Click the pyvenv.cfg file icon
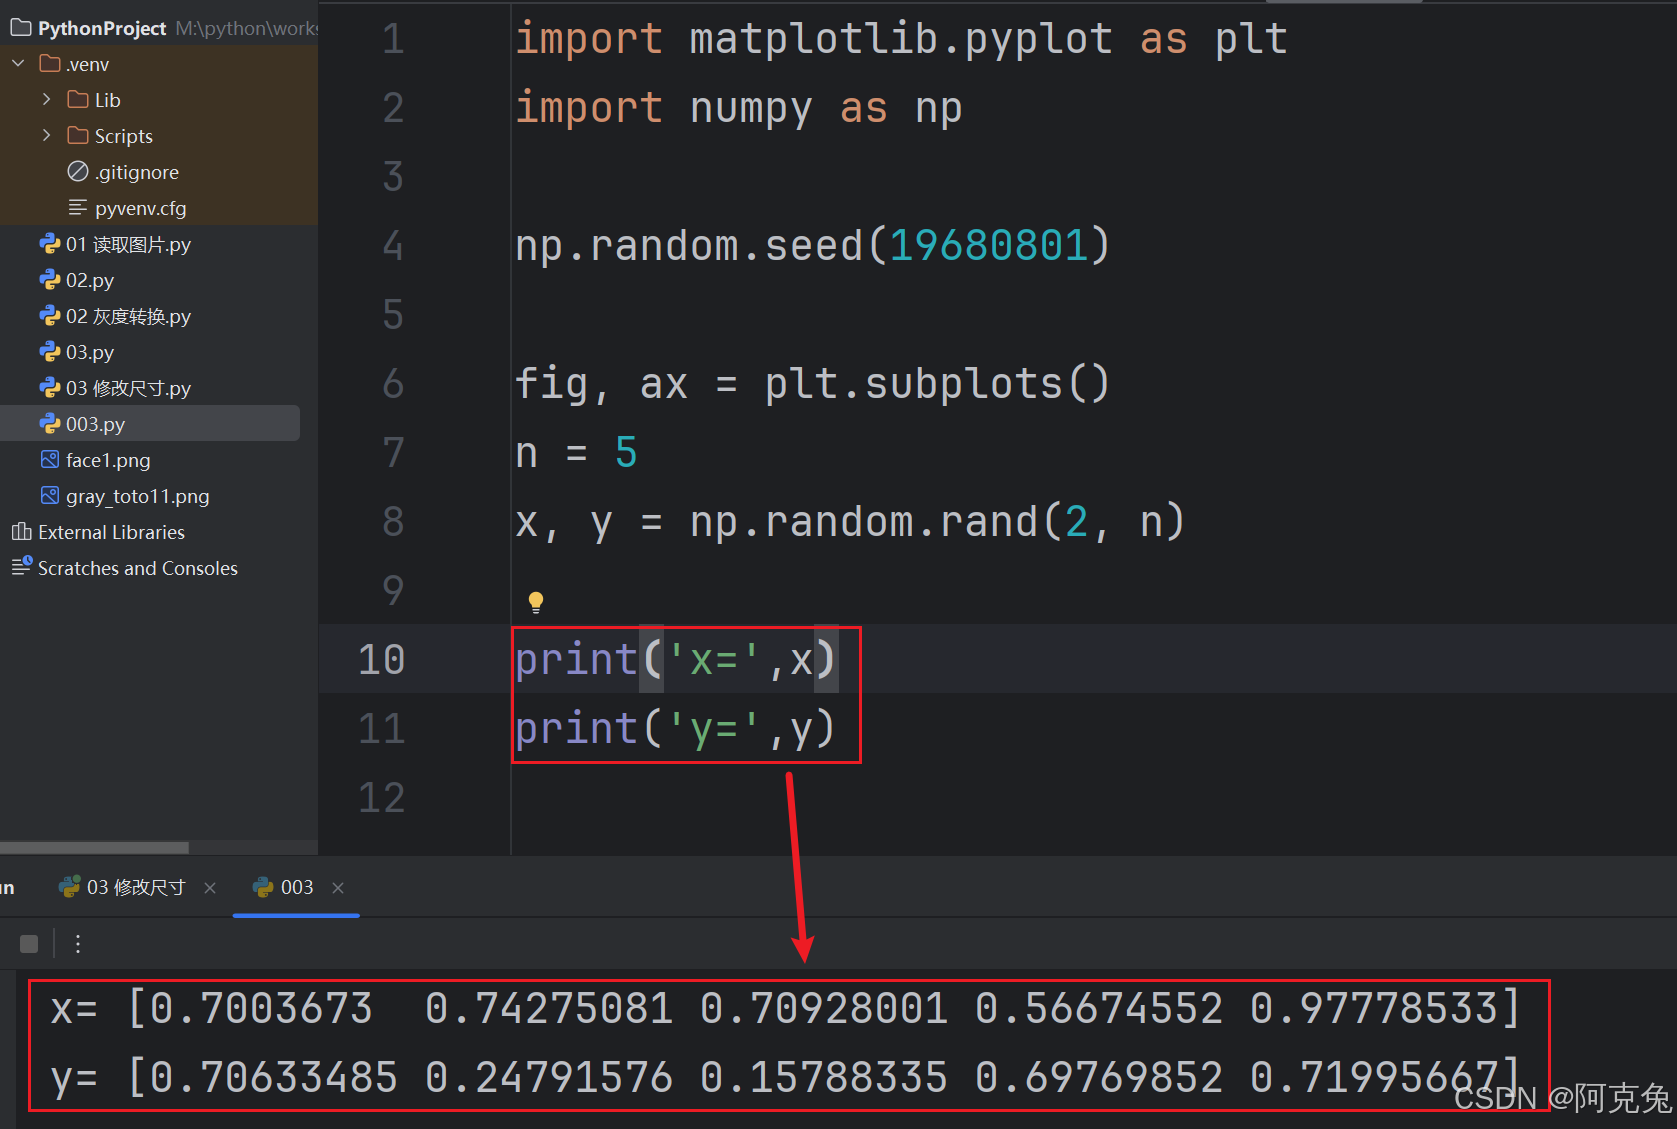The height and width of the screenshot is (1129, 1677). pos(78,208)
